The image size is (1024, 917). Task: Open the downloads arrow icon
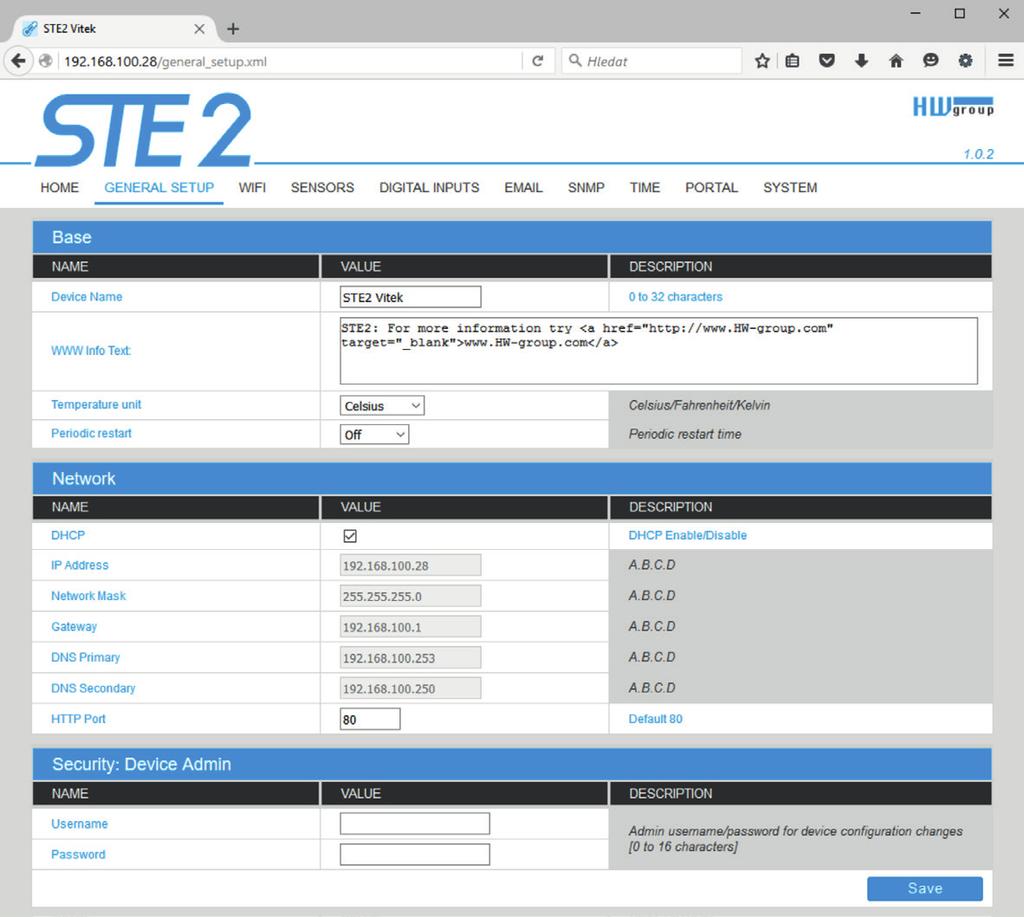[861, 61]
